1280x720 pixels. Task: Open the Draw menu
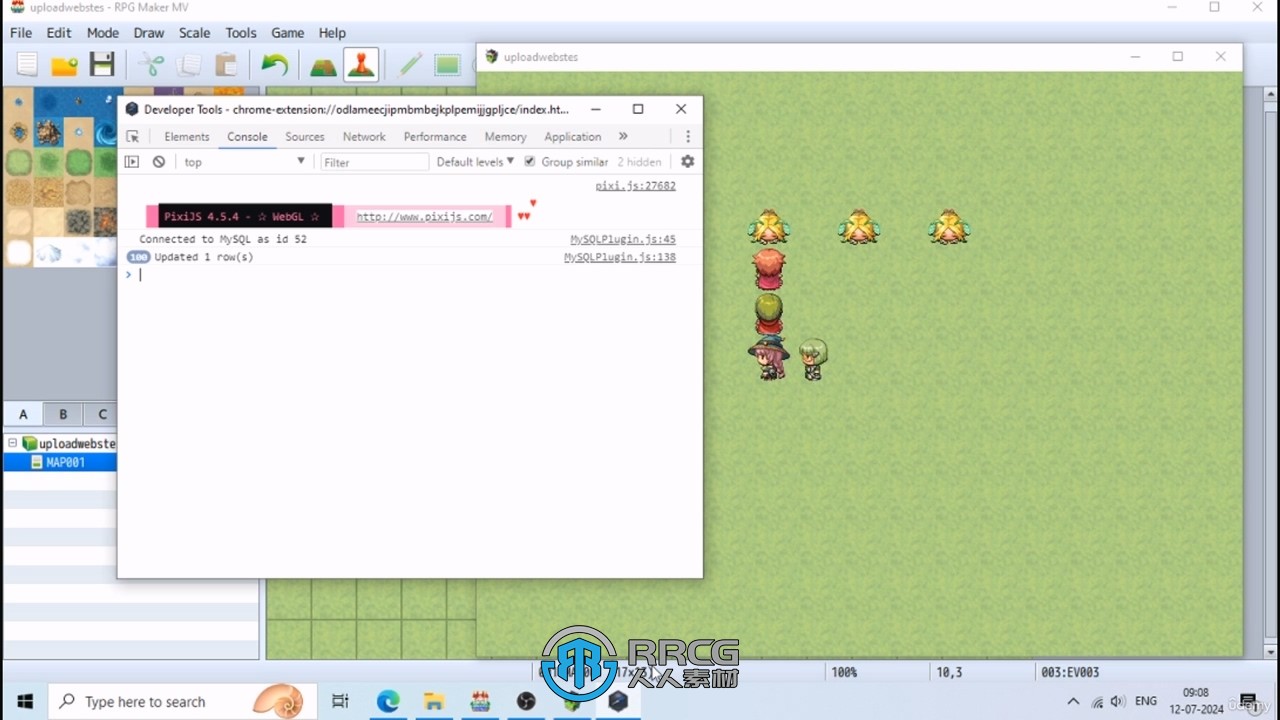[148, 33]
